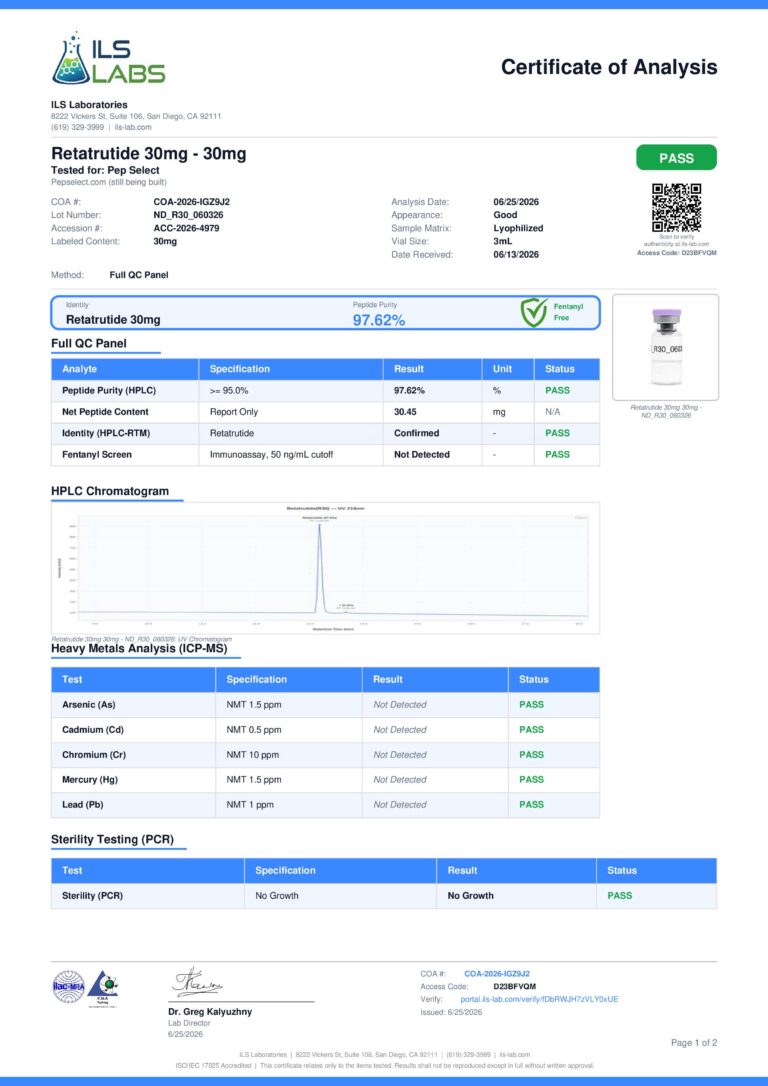Select the Retatrutide 30mg - 30mg heading
768x1086 pixels.
point(149,154)
